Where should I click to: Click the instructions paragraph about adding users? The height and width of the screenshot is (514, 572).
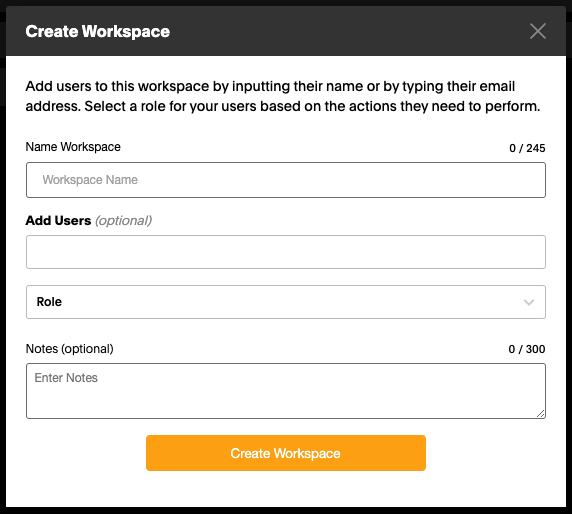coord(283,96)
